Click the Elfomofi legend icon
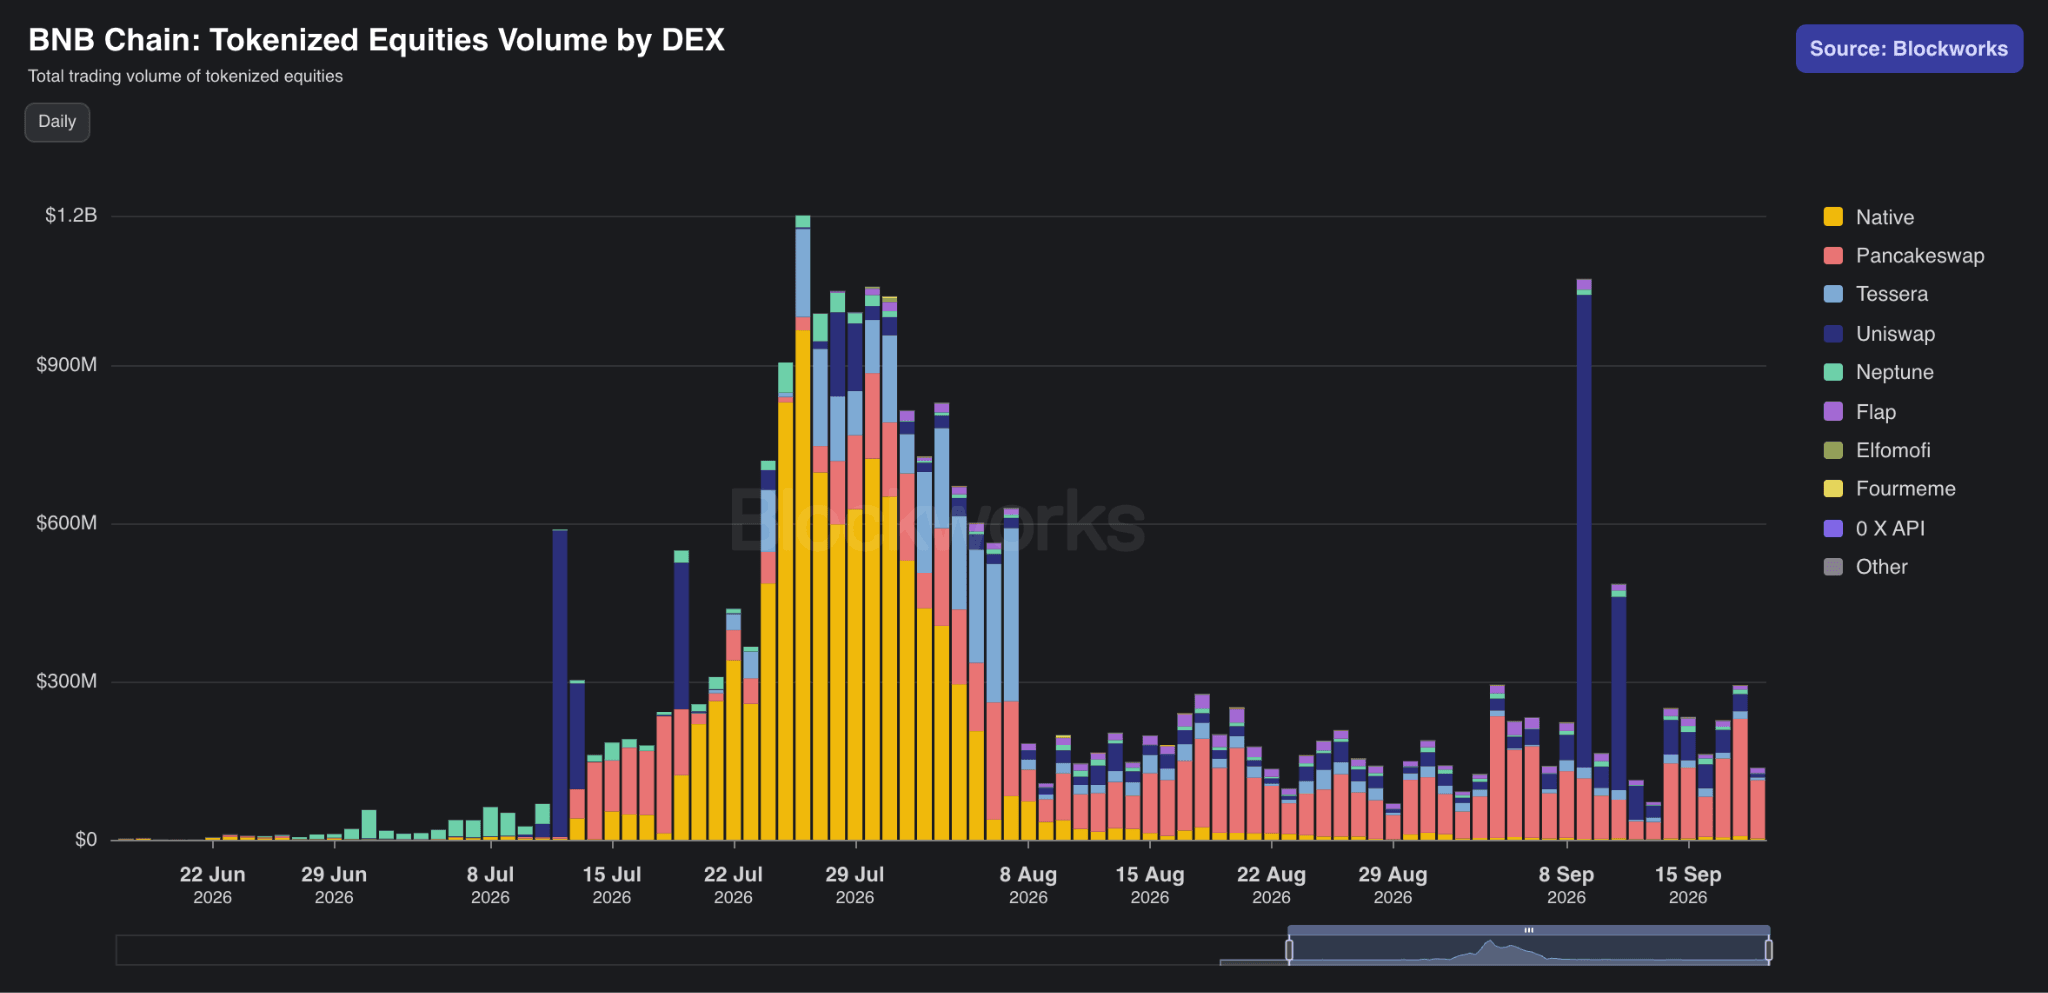The image size is (2048, 993). click(x=1833, y=450)
